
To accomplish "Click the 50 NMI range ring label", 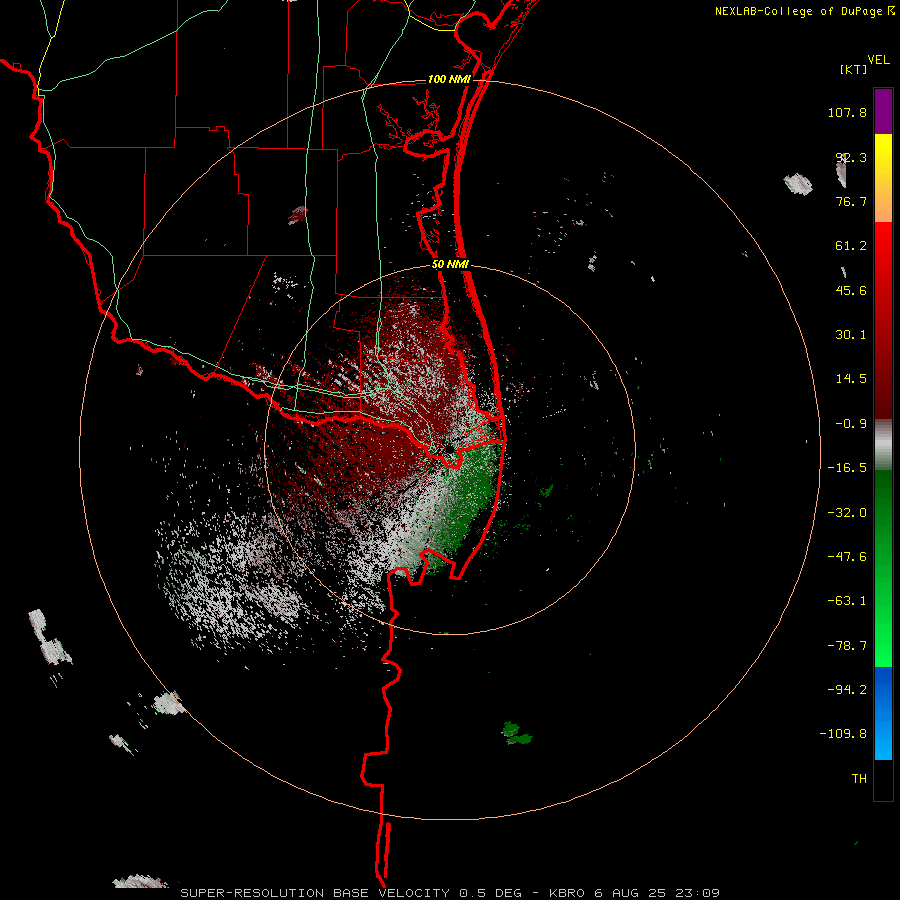I will (x=451, y=265).
